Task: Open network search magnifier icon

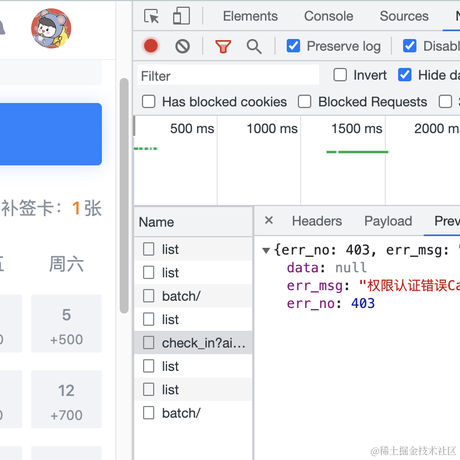Action: [254, 46]
